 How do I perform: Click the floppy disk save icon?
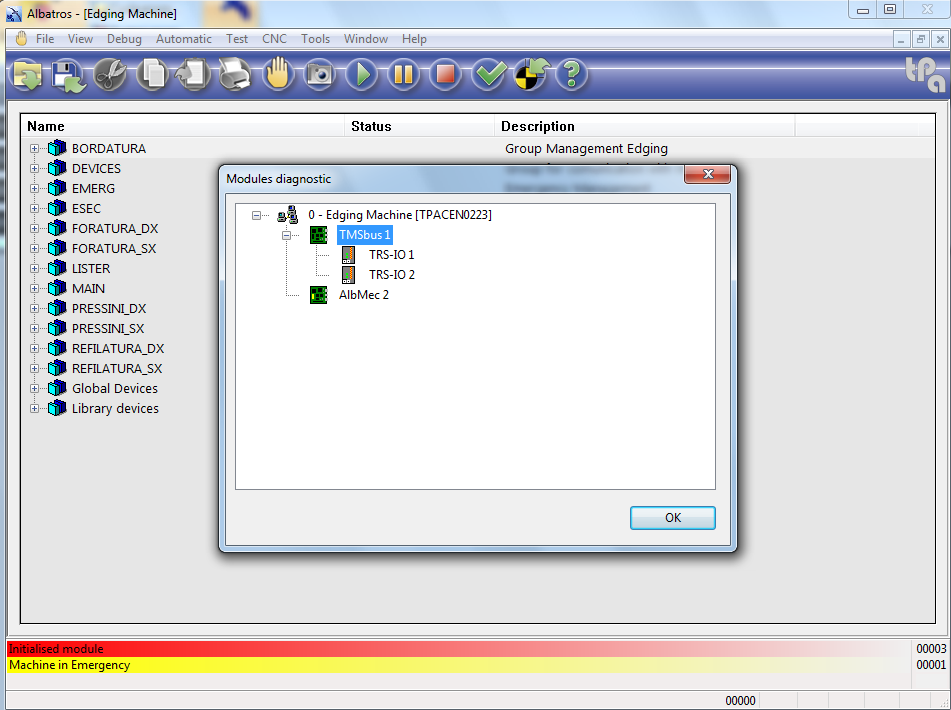click(x=68, y=75)
